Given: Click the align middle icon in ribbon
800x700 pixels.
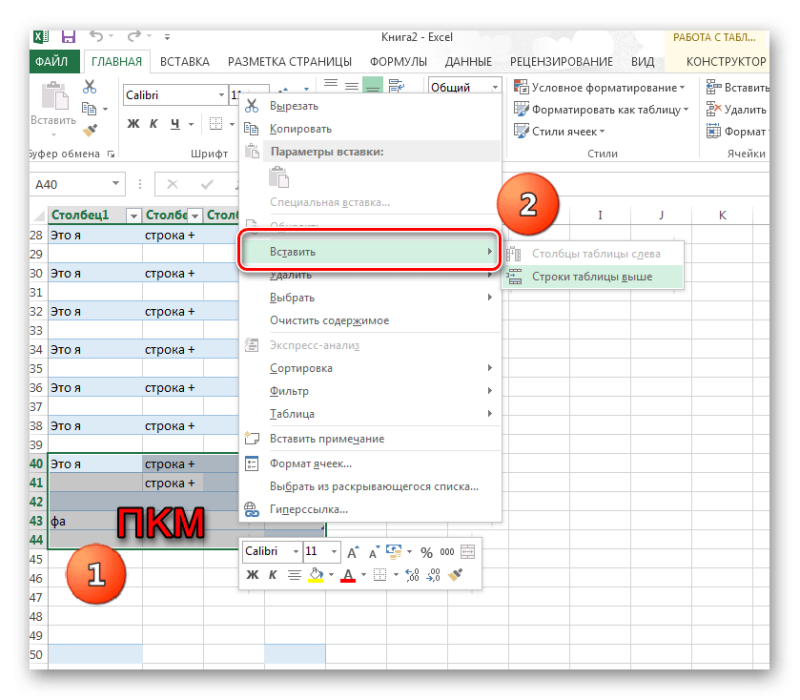Looking at the screenshot, I should pos(352,86).
